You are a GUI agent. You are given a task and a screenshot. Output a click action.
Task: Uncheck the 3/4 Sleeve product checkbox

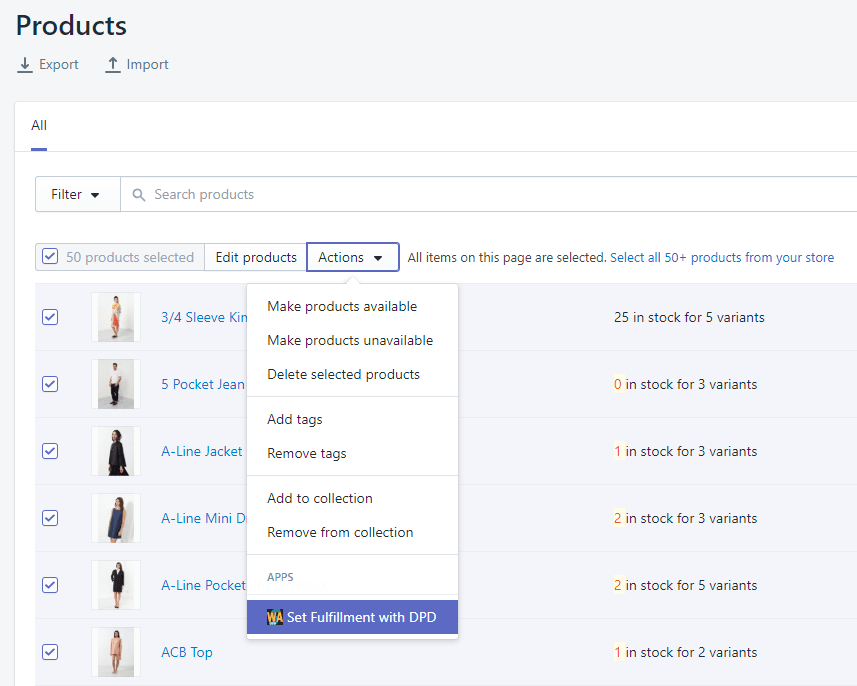point(50,317)
